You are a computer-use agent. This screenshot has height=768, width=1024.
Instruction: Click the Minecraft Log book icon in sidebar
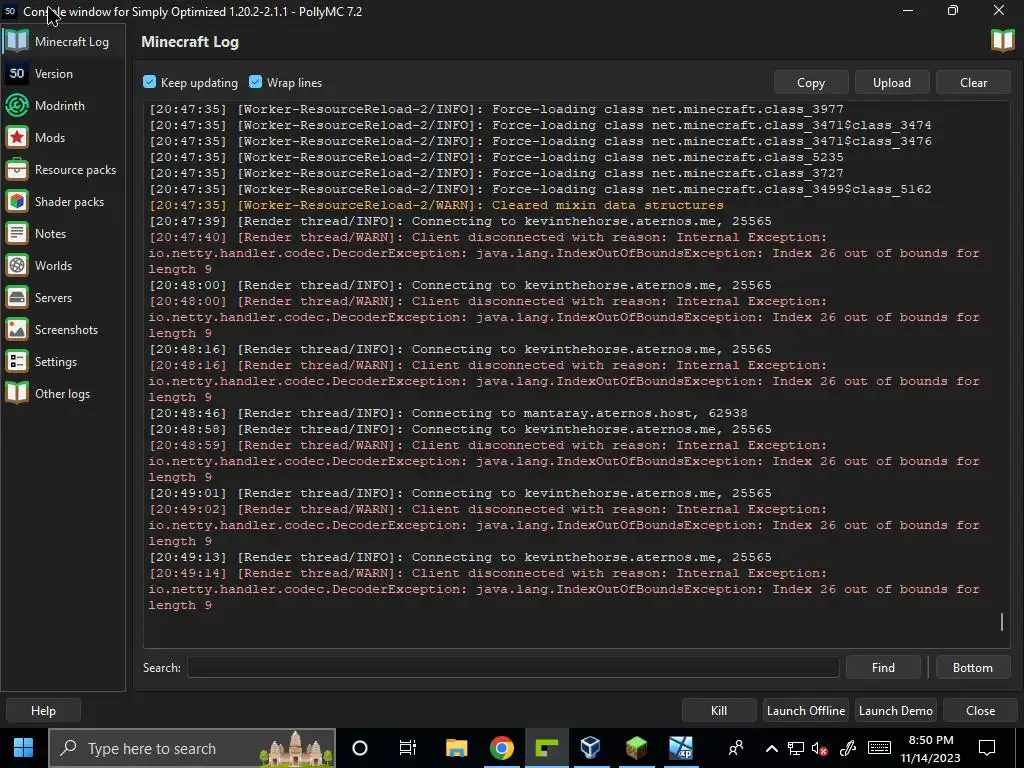pyautogui.click(x=17, y=41)
